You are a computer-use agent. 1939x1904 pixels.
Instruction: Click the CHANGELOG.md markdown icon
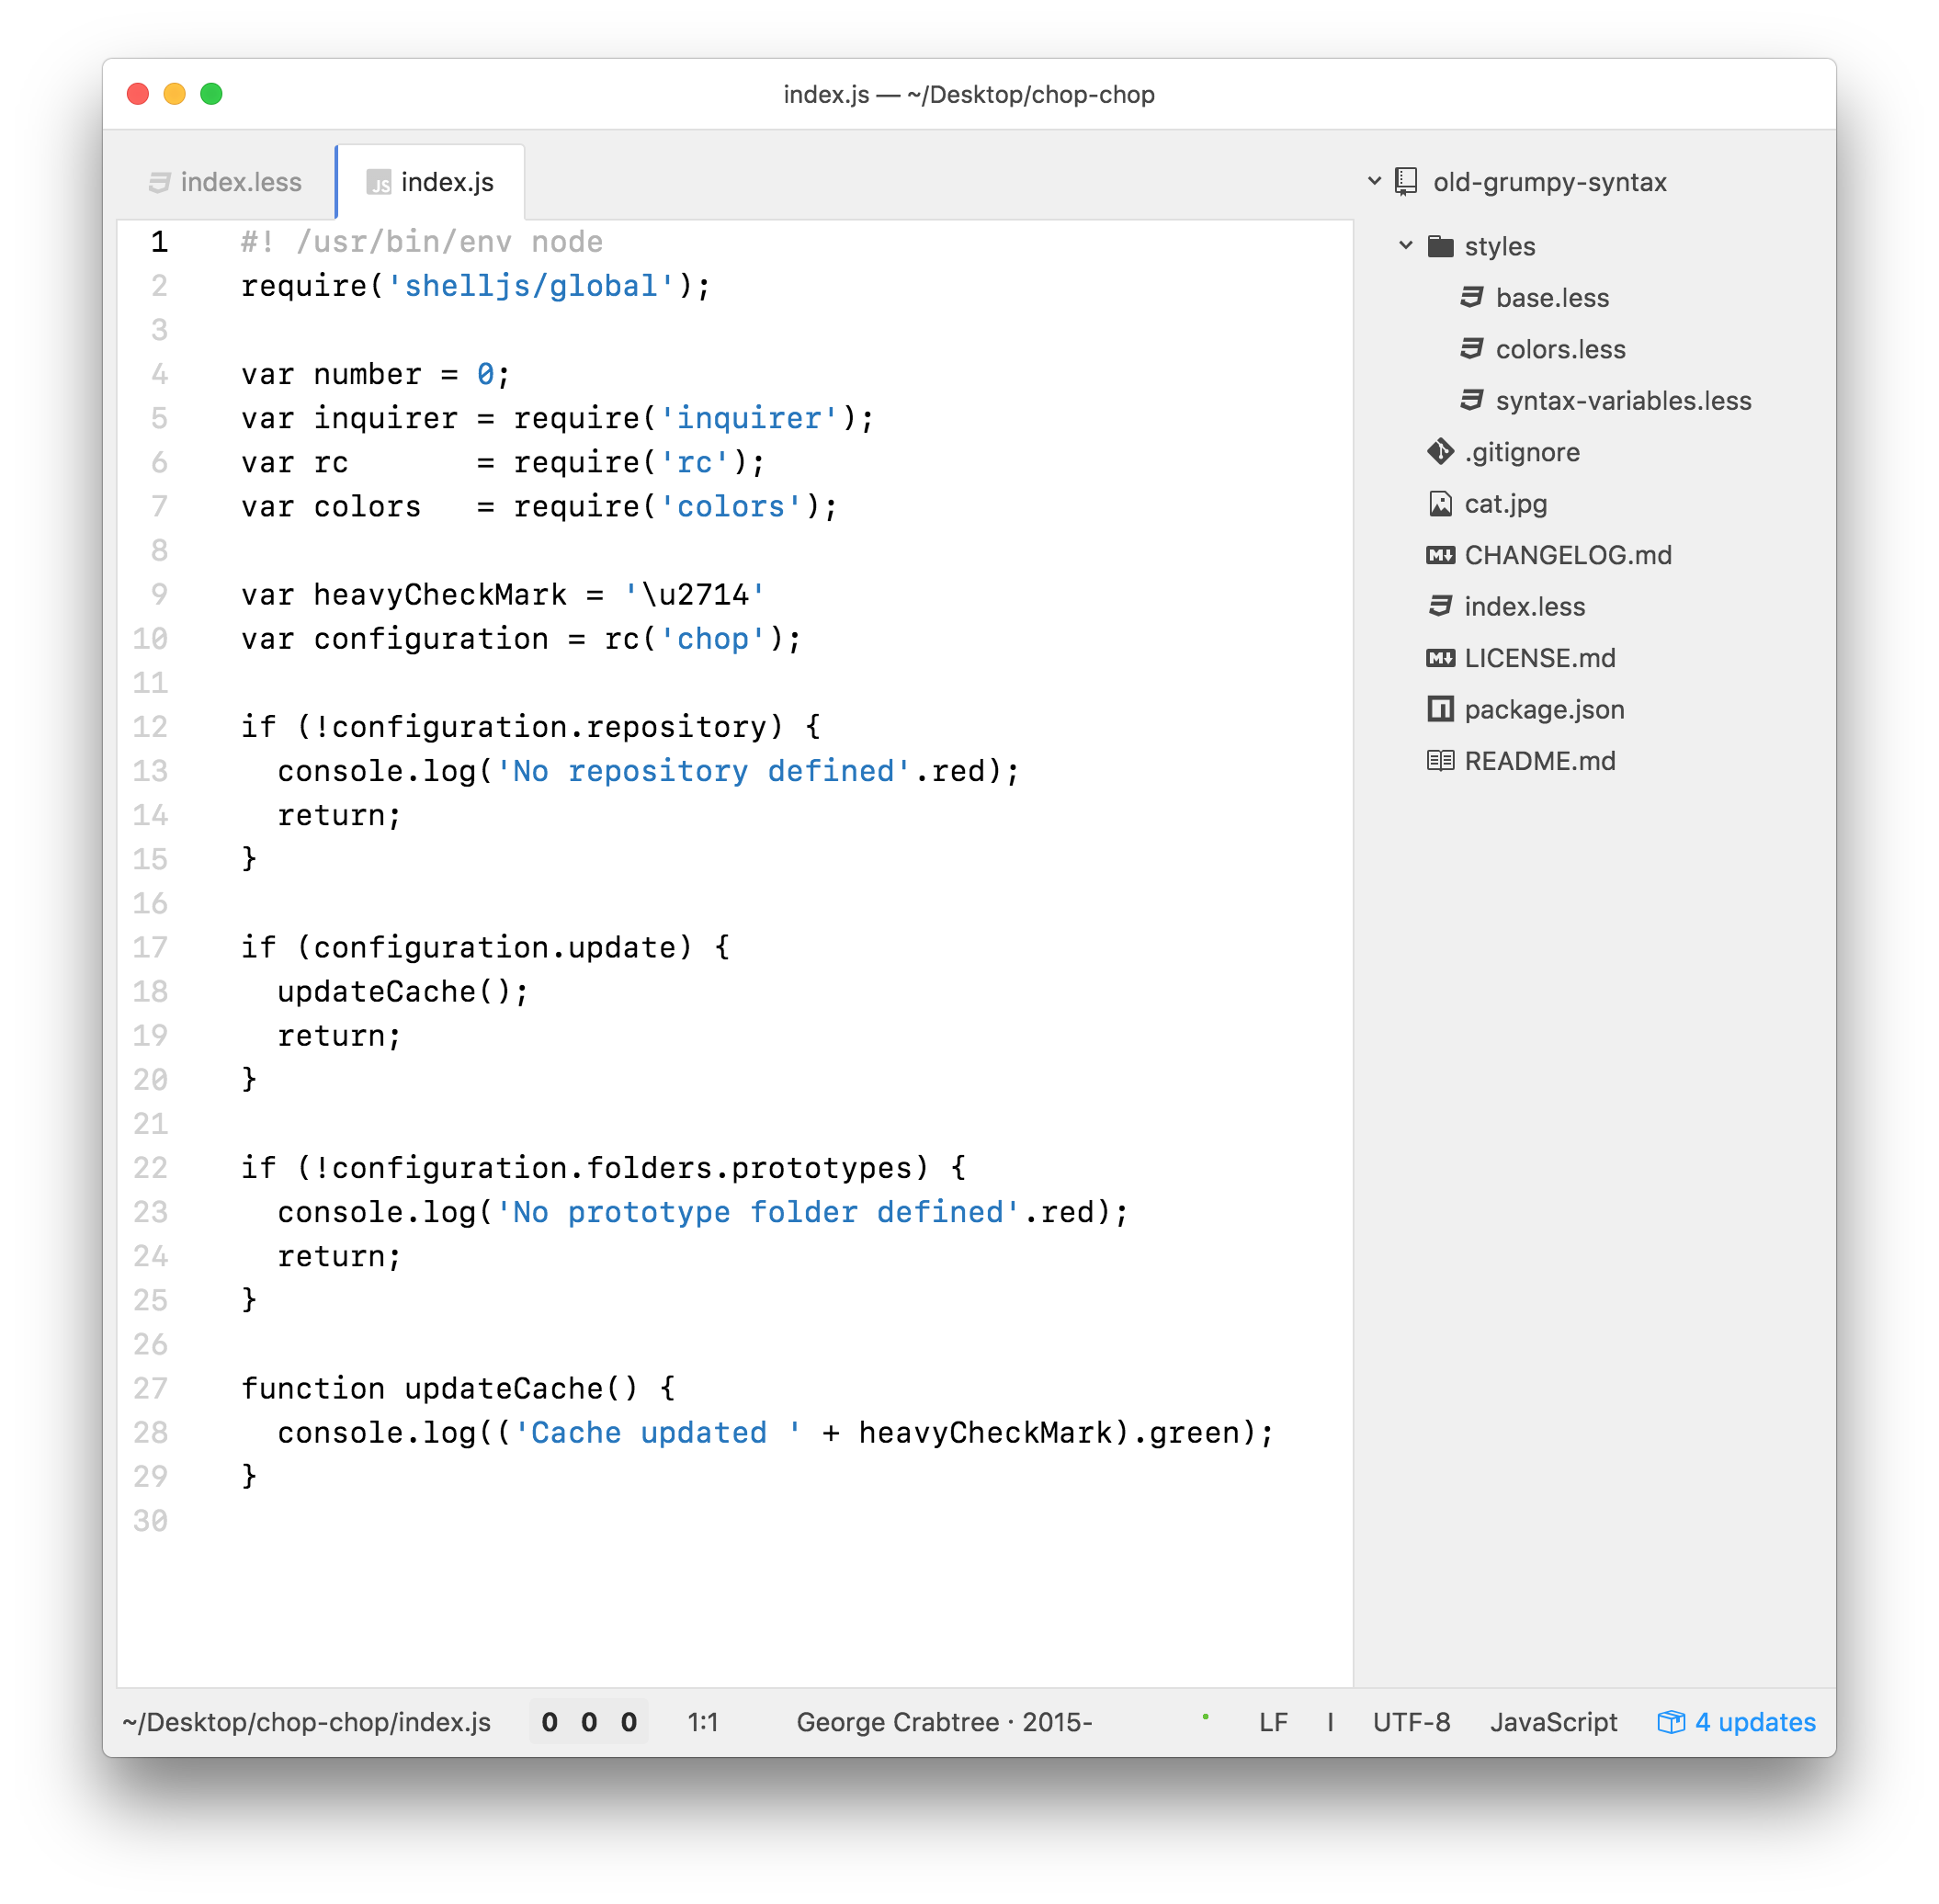1440,555
